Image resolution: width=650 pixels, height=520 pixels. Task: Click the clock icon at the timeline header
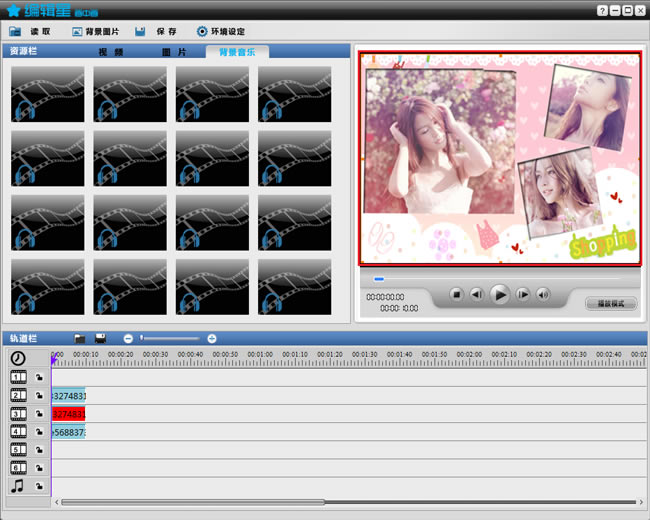click(x=18, y=358)
